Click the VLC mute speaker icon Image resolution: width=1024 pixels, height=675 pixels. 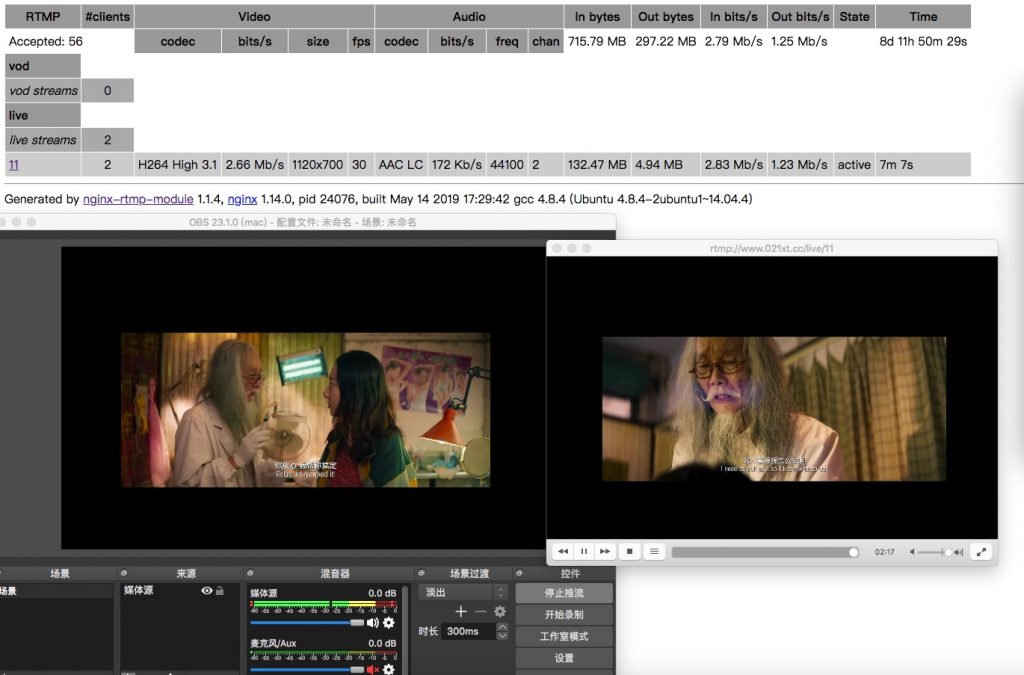pos(912,552)
